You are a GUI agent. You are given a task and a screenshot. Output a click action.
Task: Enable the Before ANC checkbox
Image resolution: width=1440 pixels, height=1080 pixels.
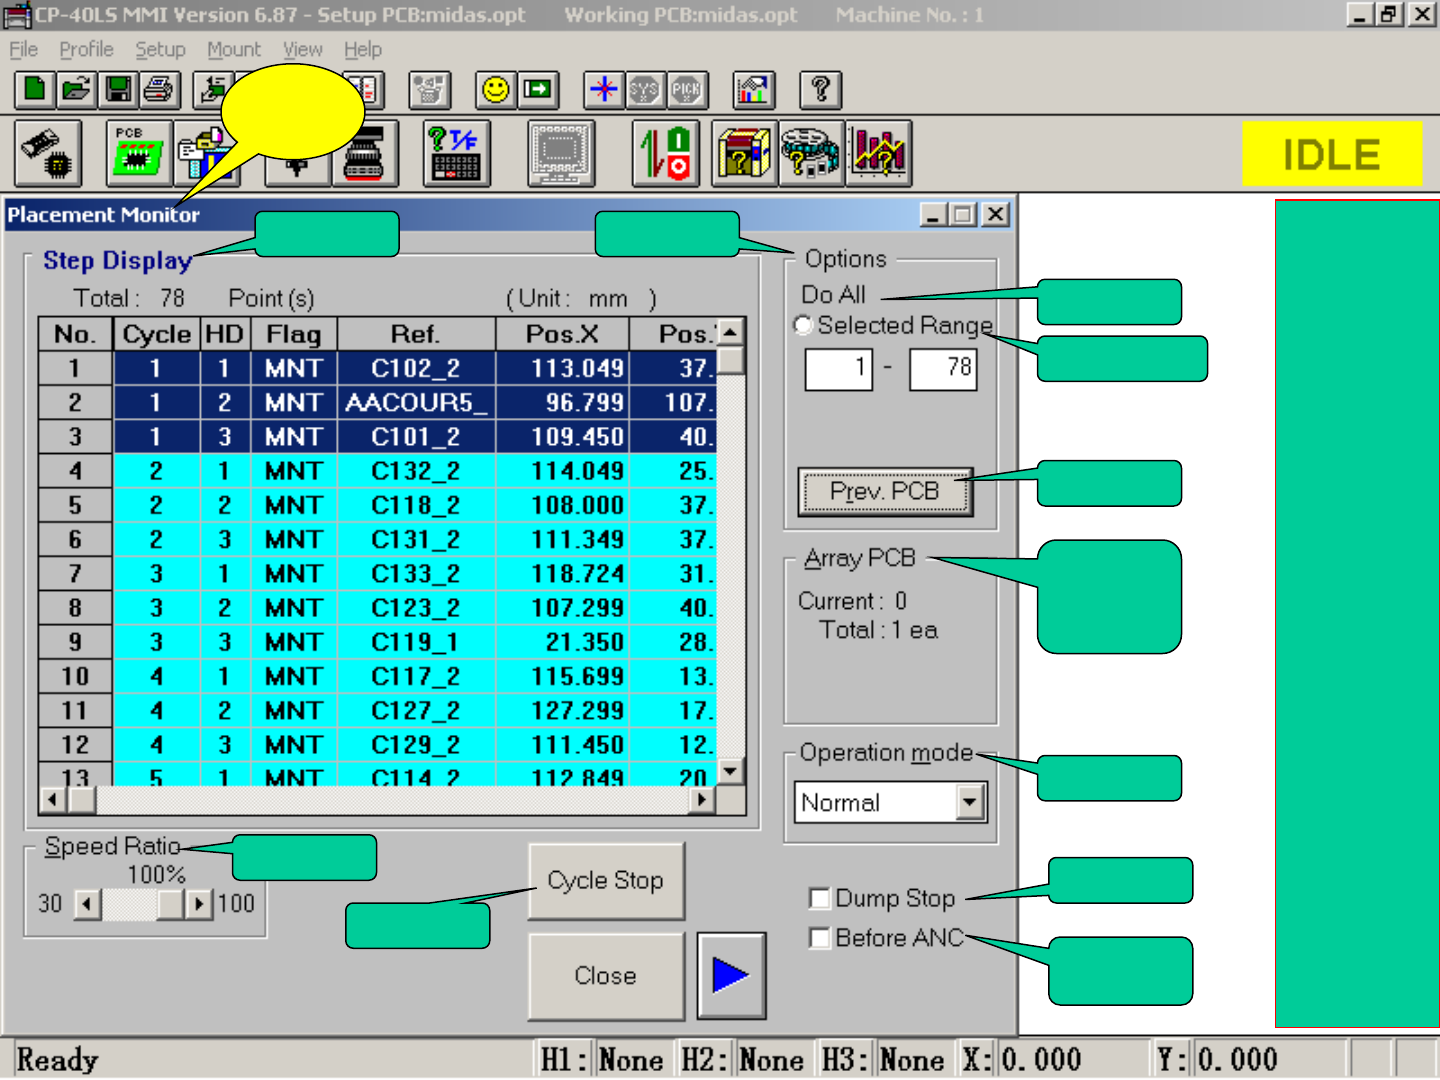pos(820,938)
